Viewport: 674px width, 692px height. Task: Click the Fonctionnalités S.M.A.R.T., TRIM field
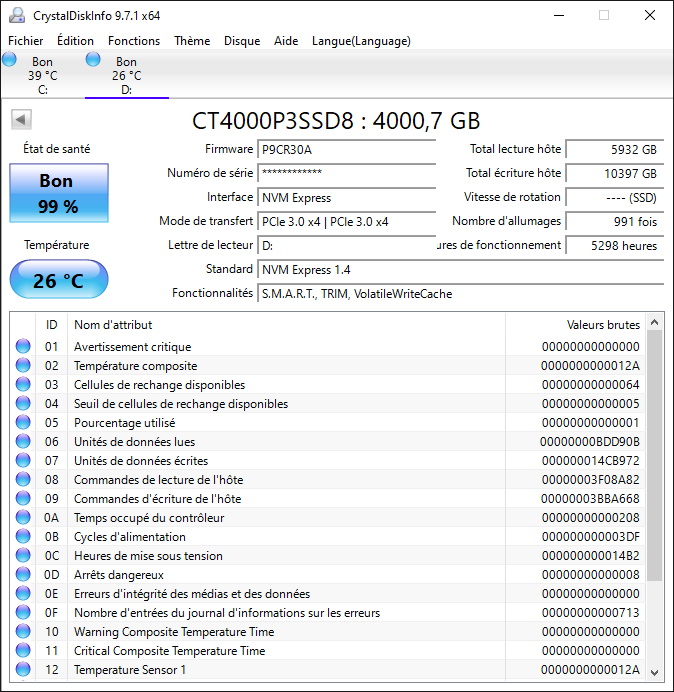pyautogui.click(x=461, y=293)
